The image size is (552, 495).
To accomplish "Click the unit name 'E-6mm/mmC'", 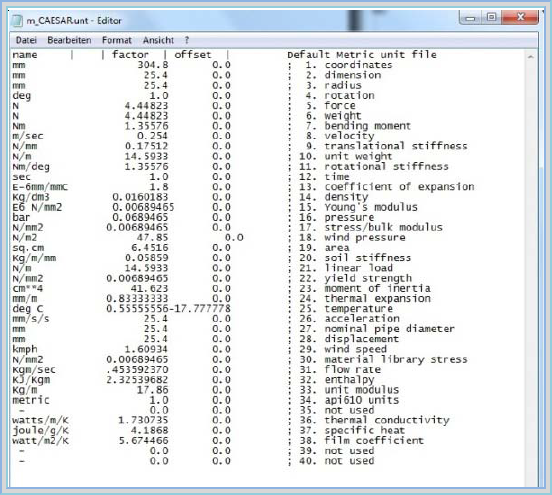I will click(x=40, y=187).
